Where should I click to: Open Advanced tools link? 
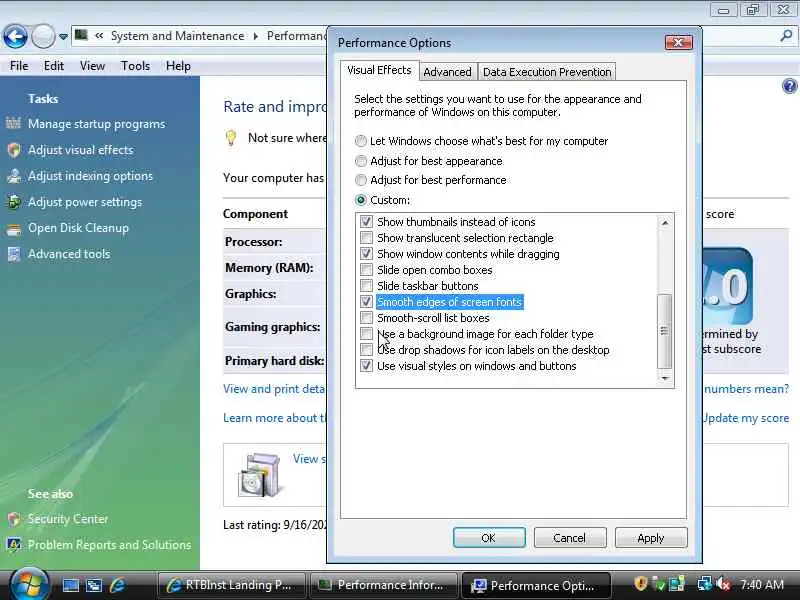[69, 254]
